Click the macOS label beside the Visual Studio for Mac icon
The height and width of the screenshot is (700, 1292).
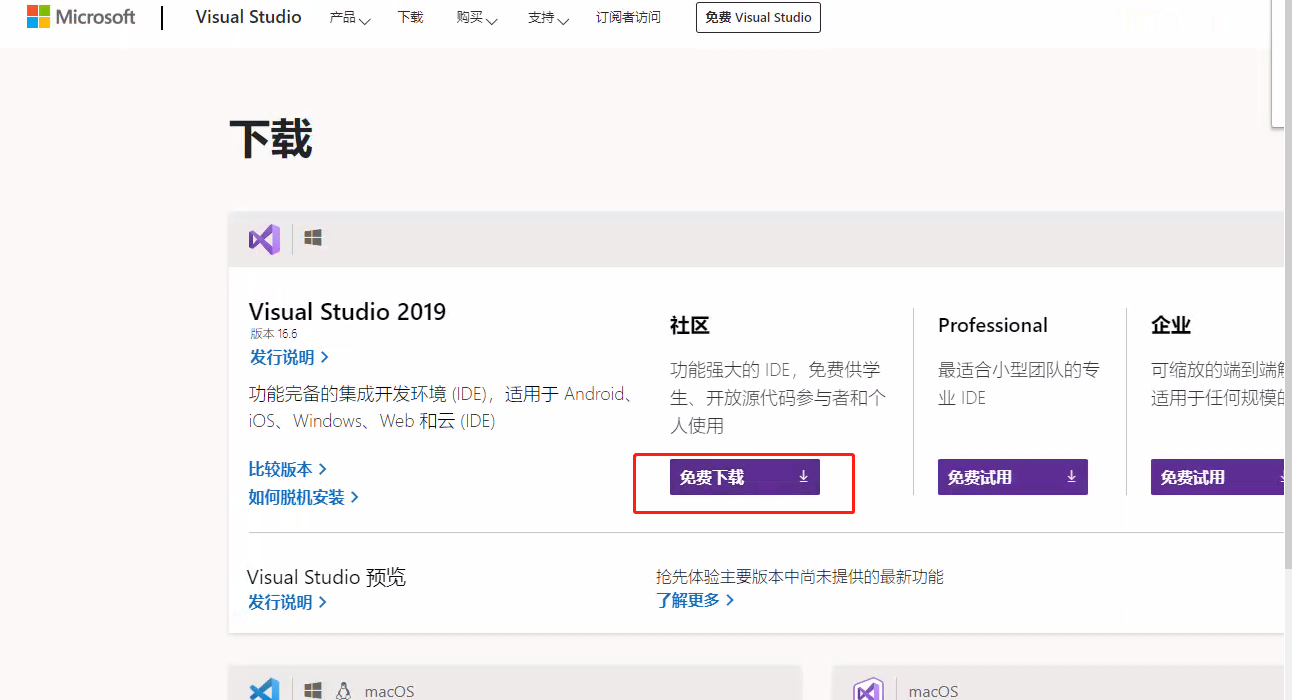point(933,691)
